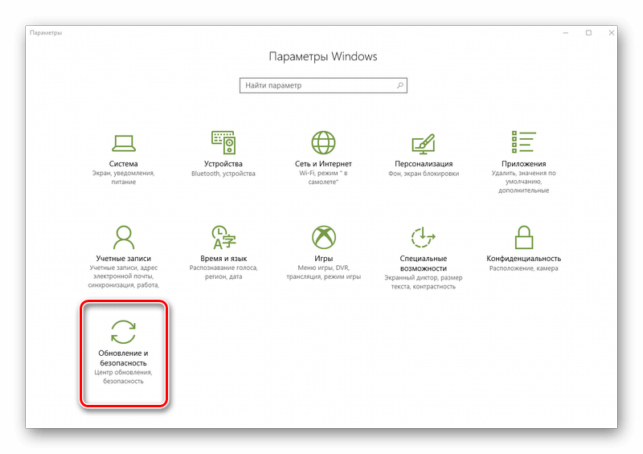Click 'Bluetooth, устройства' description
643x454 pixels.
[x=223, y=173]
